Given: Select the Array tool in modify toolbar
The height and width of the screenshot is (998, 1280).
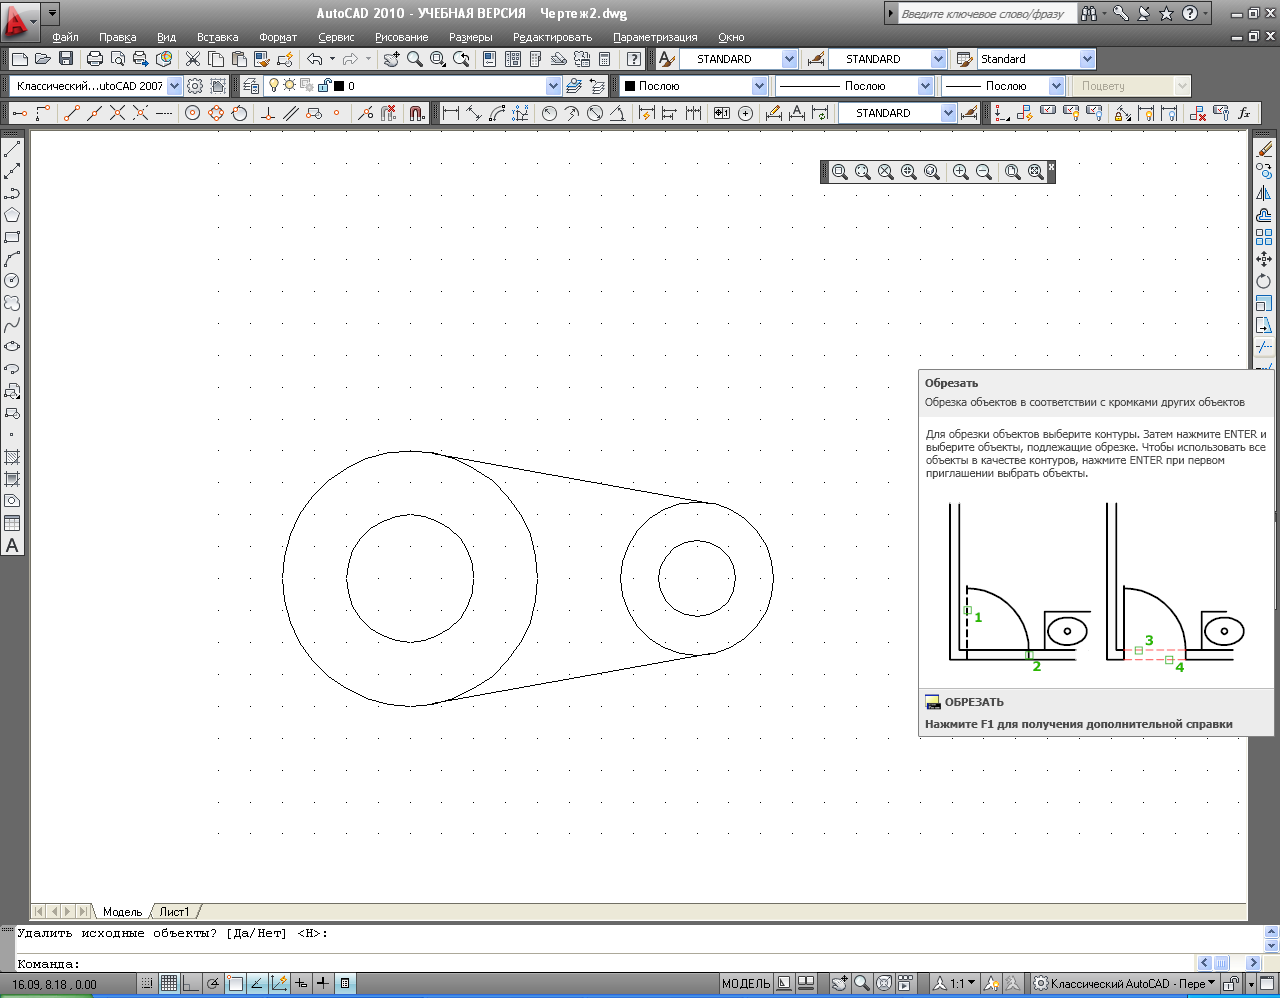Looking at the screenshot, I should point(1264,237).
